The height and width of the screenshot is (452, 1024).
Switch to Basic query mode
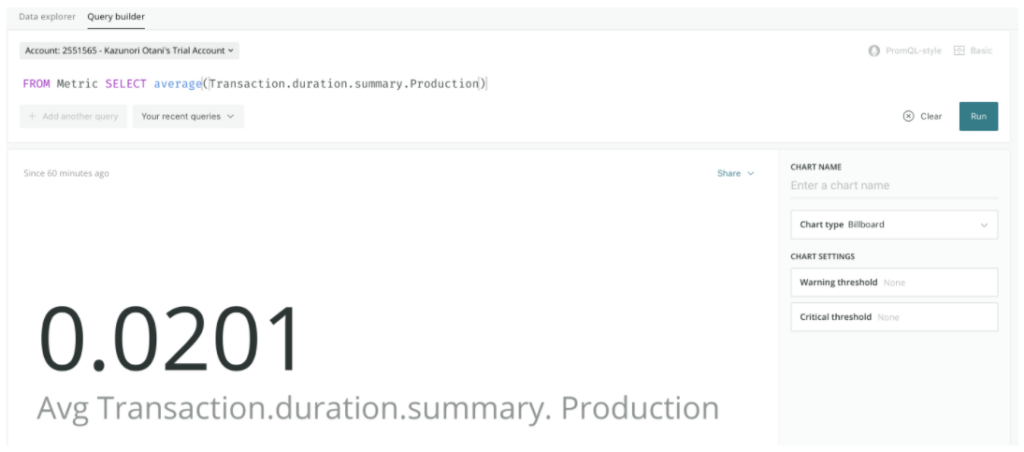973,51
